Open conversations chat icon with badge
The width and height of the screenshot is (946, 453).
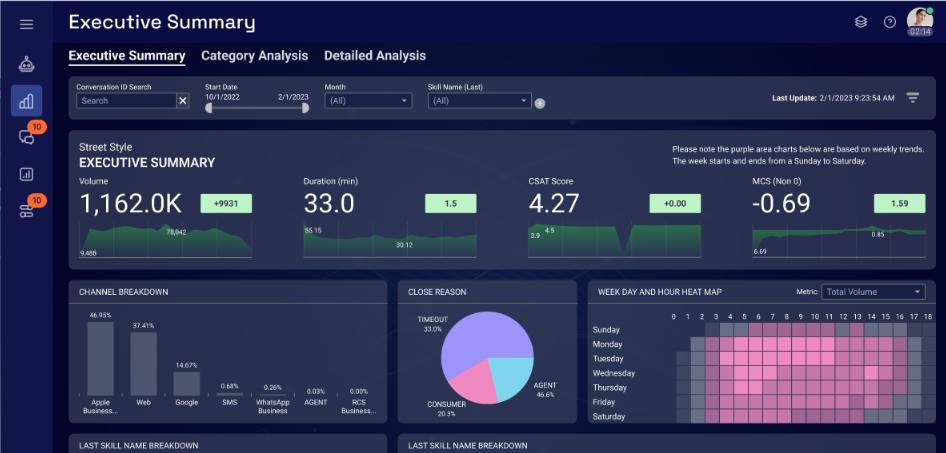point(26,137)
